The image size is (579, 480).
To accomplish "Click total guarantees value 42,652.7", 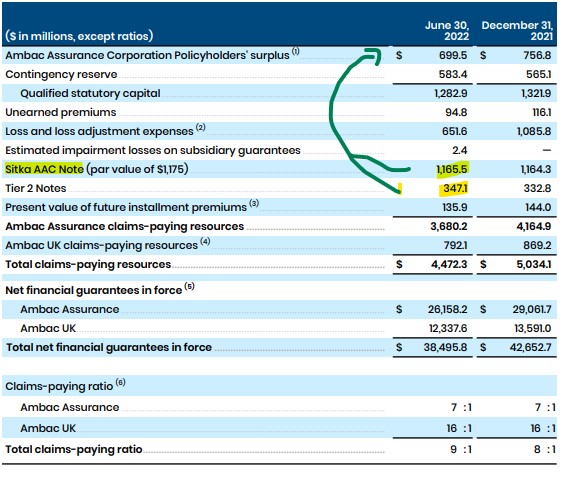I will pyautogui.click(x=531, y=347).
